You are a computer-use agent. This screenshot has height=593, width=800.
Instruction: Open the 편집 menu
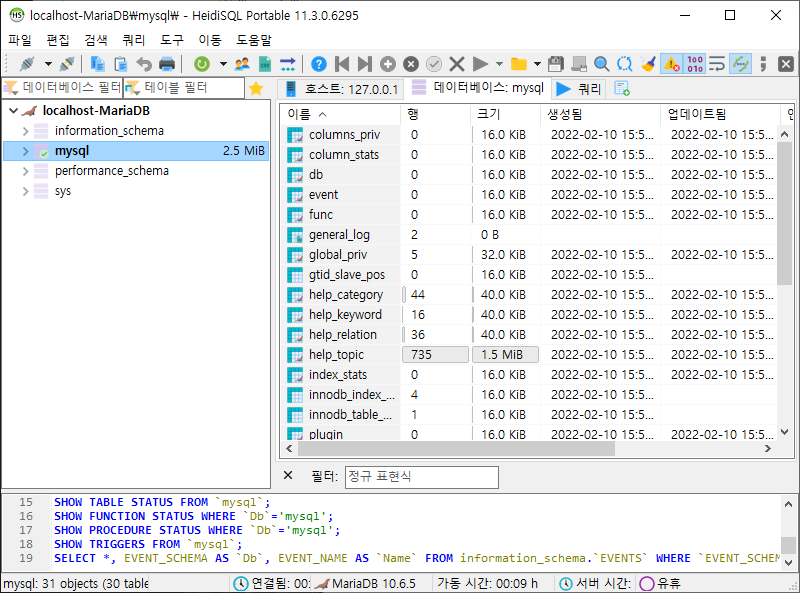[57, 40]
